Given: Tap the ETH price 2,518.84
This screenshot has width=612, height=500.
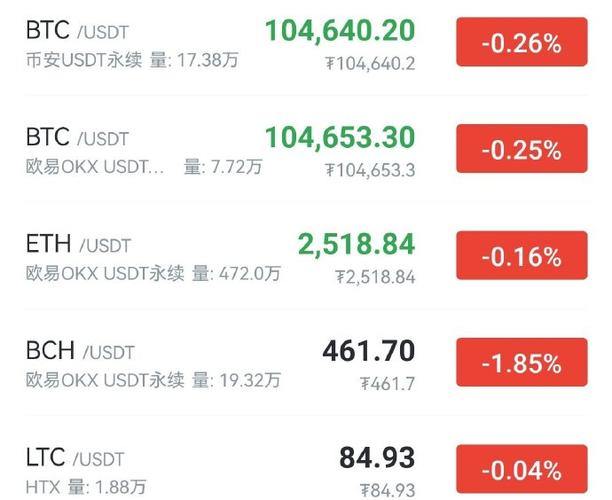Looking at the screenshot, I should click(356, 244).
